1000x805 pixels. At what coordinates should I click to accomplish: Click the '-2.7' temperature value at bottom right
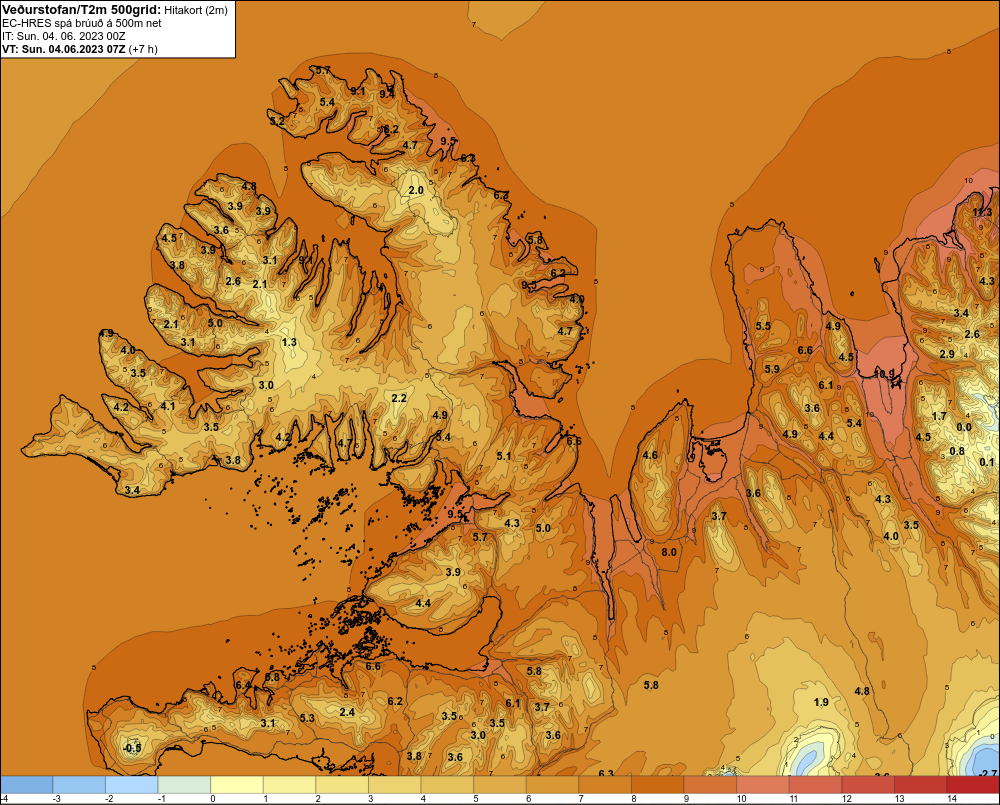[x=987, y=773]
